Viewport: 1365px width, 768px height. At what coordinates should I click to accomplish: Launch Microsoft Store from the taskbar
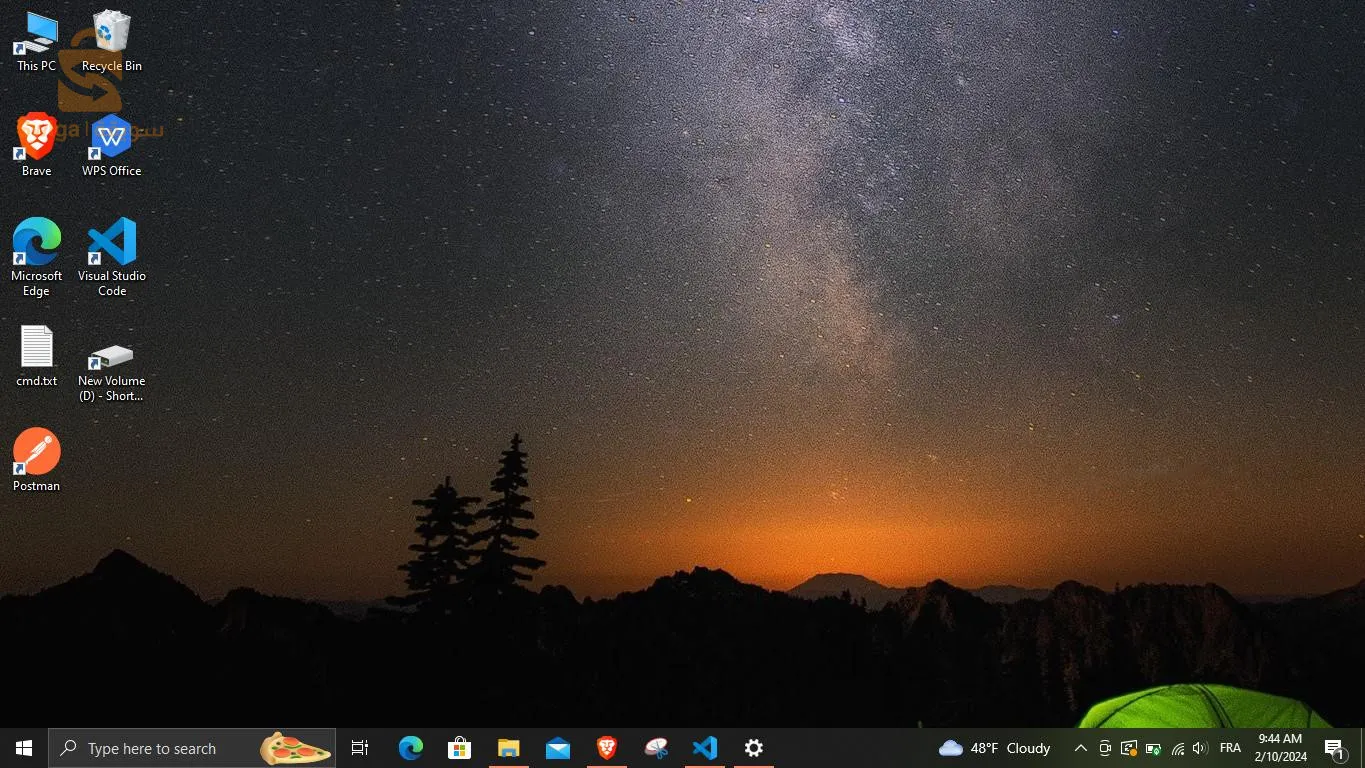[459, 747]
